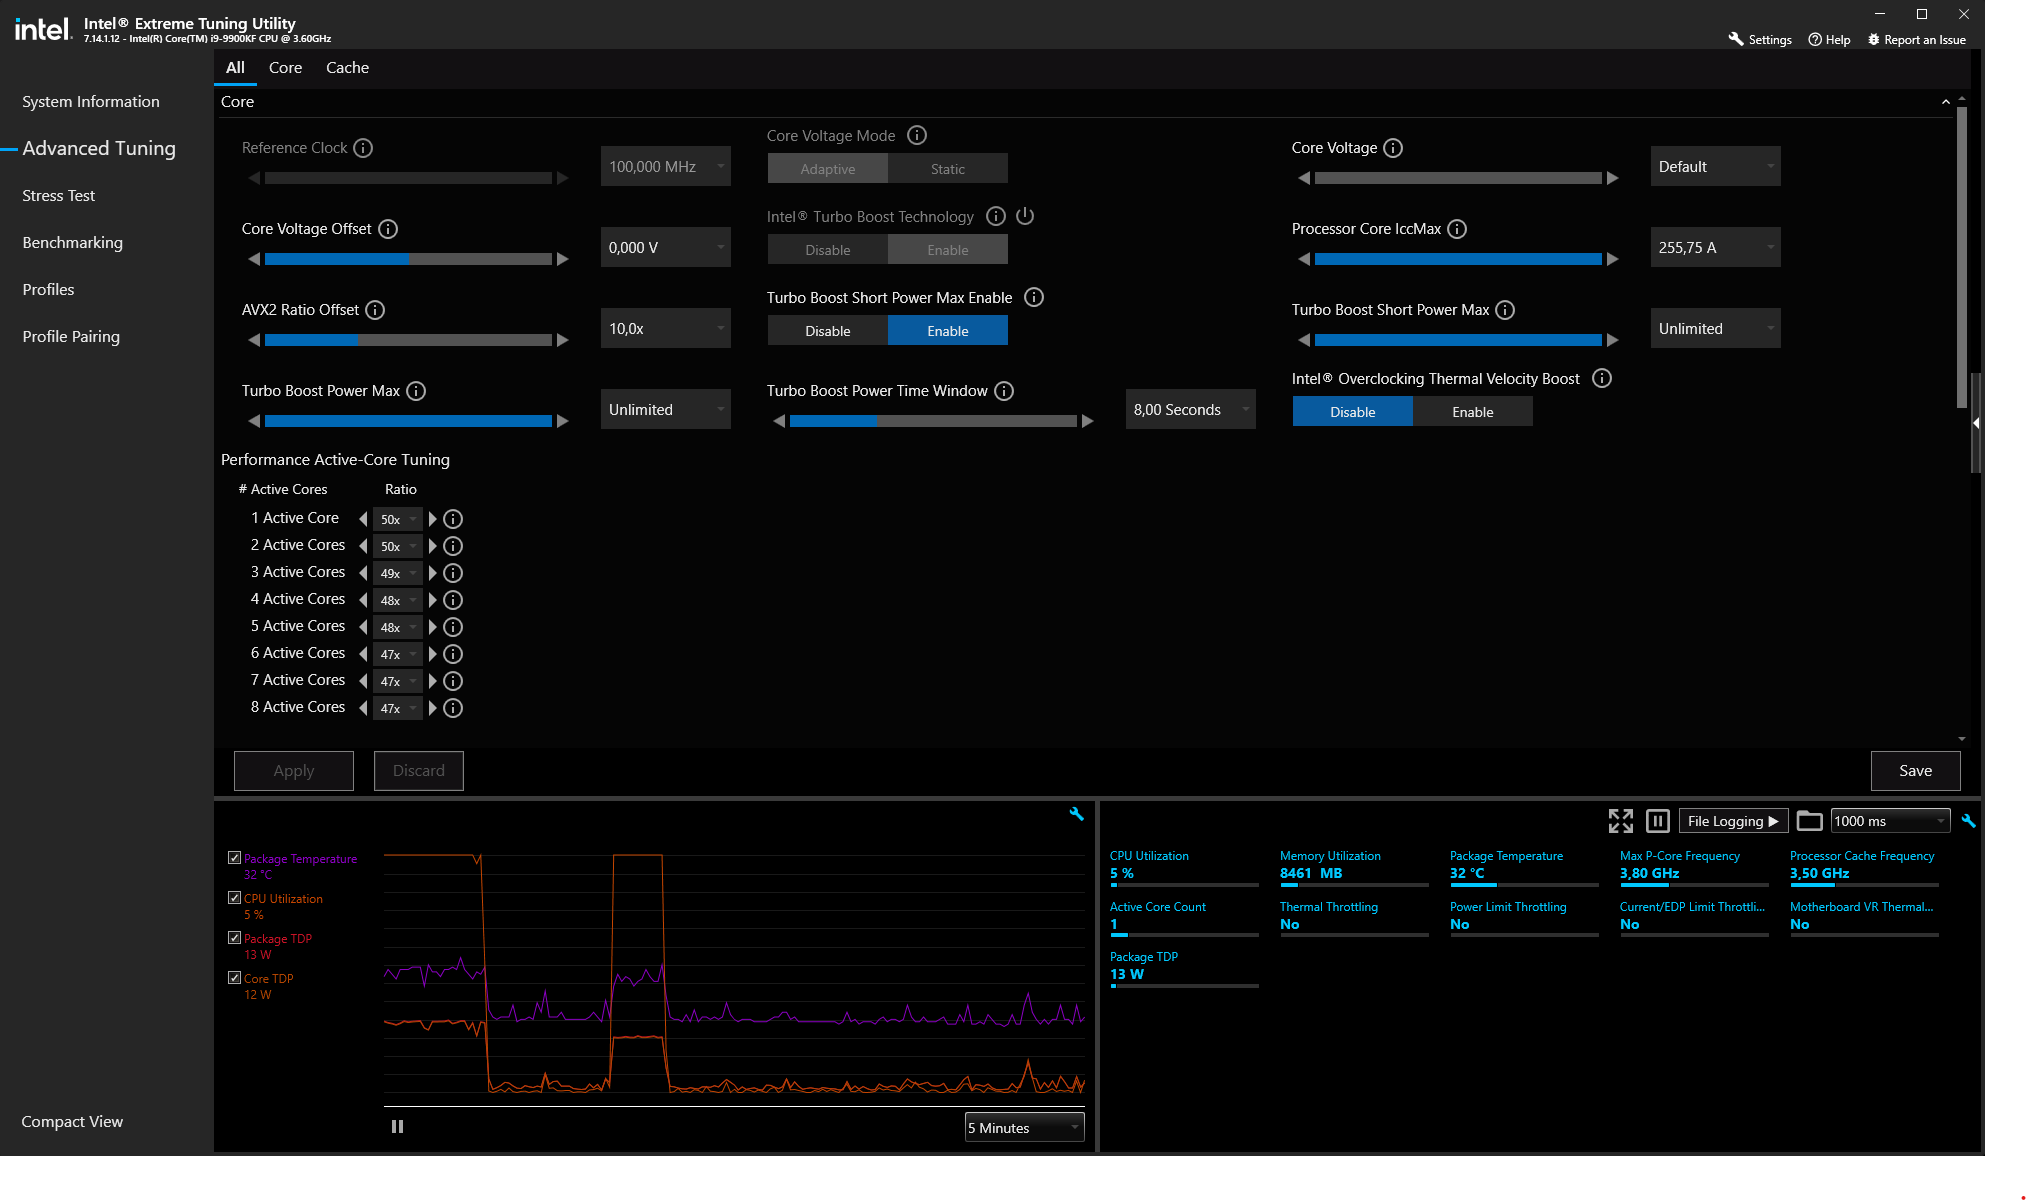
Task: Pause monitoring in the stats panel
Action: coord(1658,821)
